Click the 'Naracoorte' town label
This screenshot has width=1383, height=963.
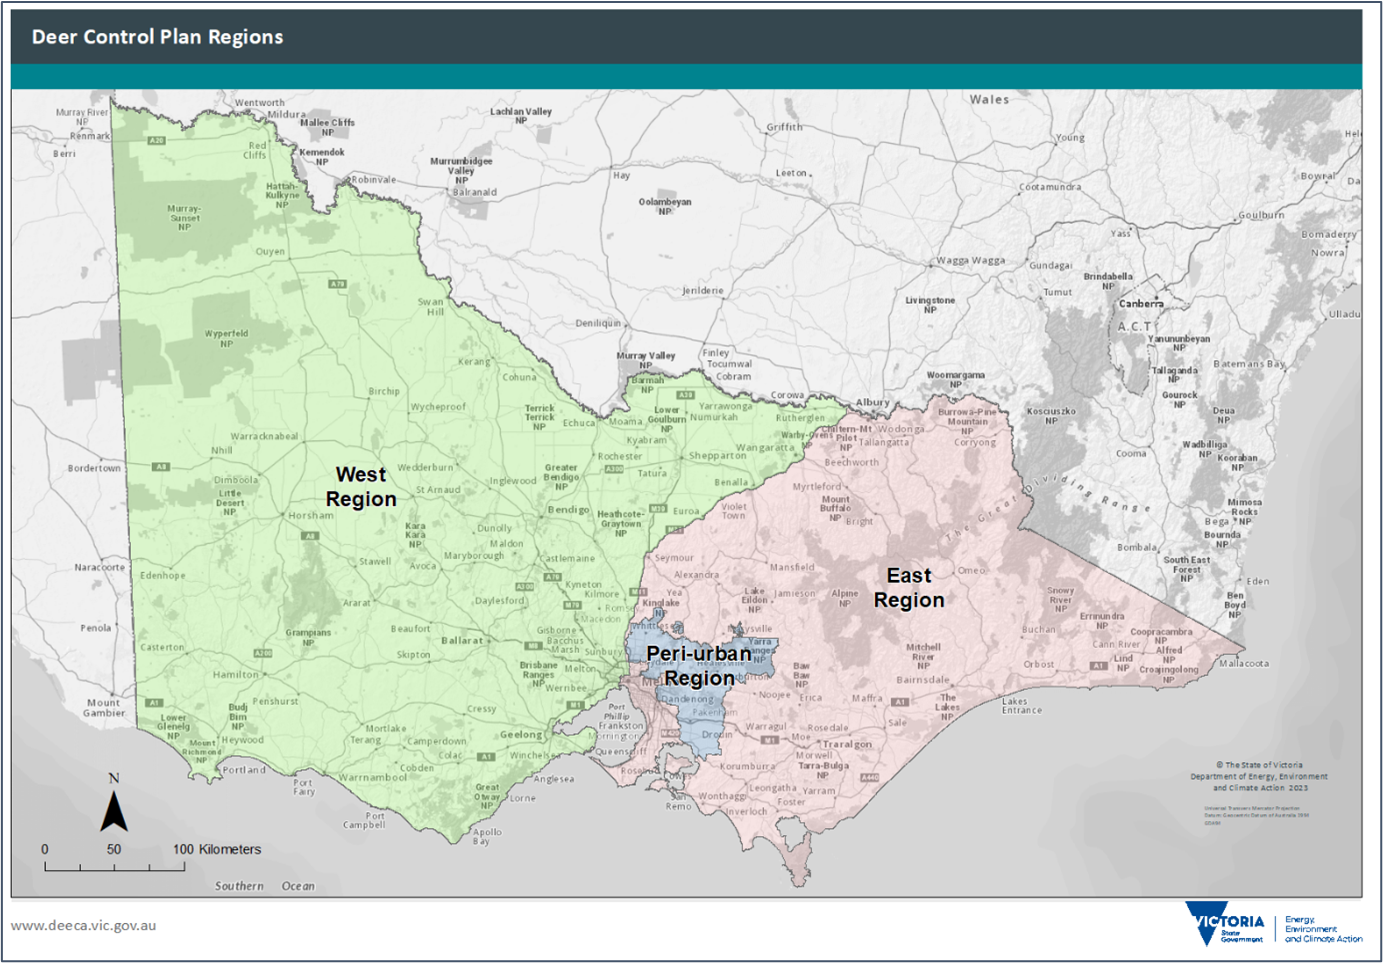point(100,567)
